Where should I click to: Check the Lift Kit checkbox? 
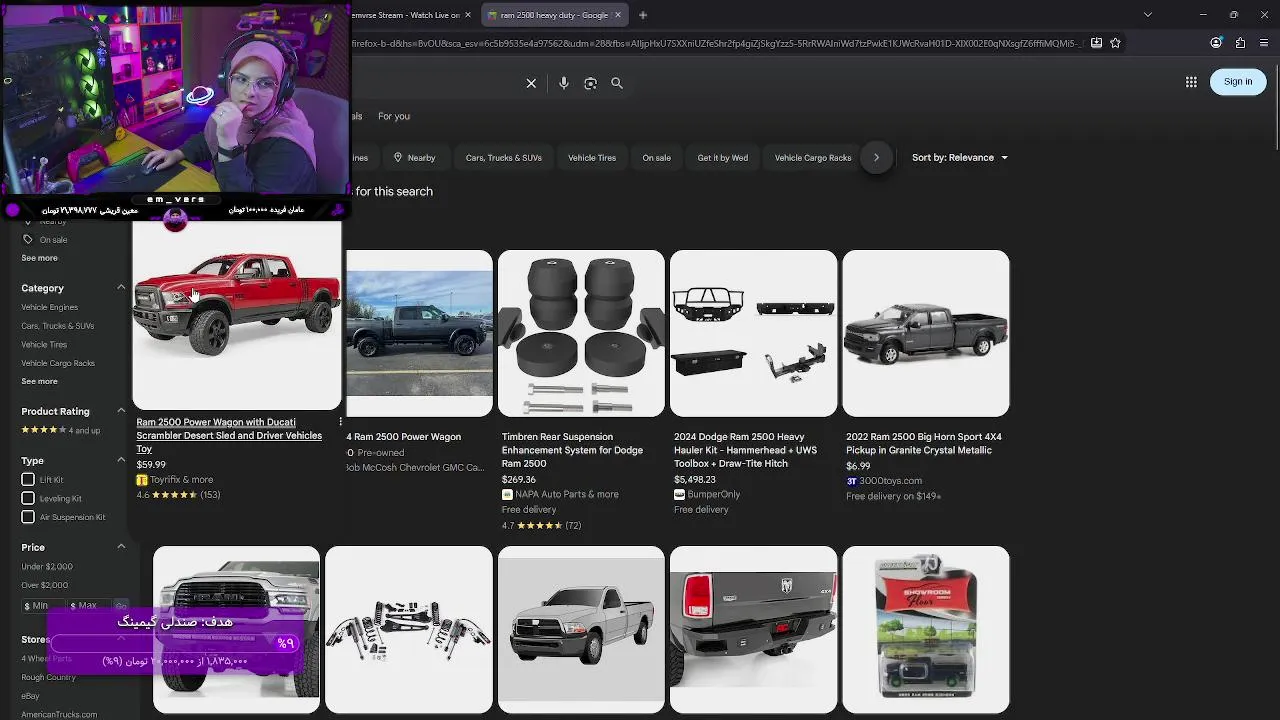pyautogui.click(x=28, y=479)
